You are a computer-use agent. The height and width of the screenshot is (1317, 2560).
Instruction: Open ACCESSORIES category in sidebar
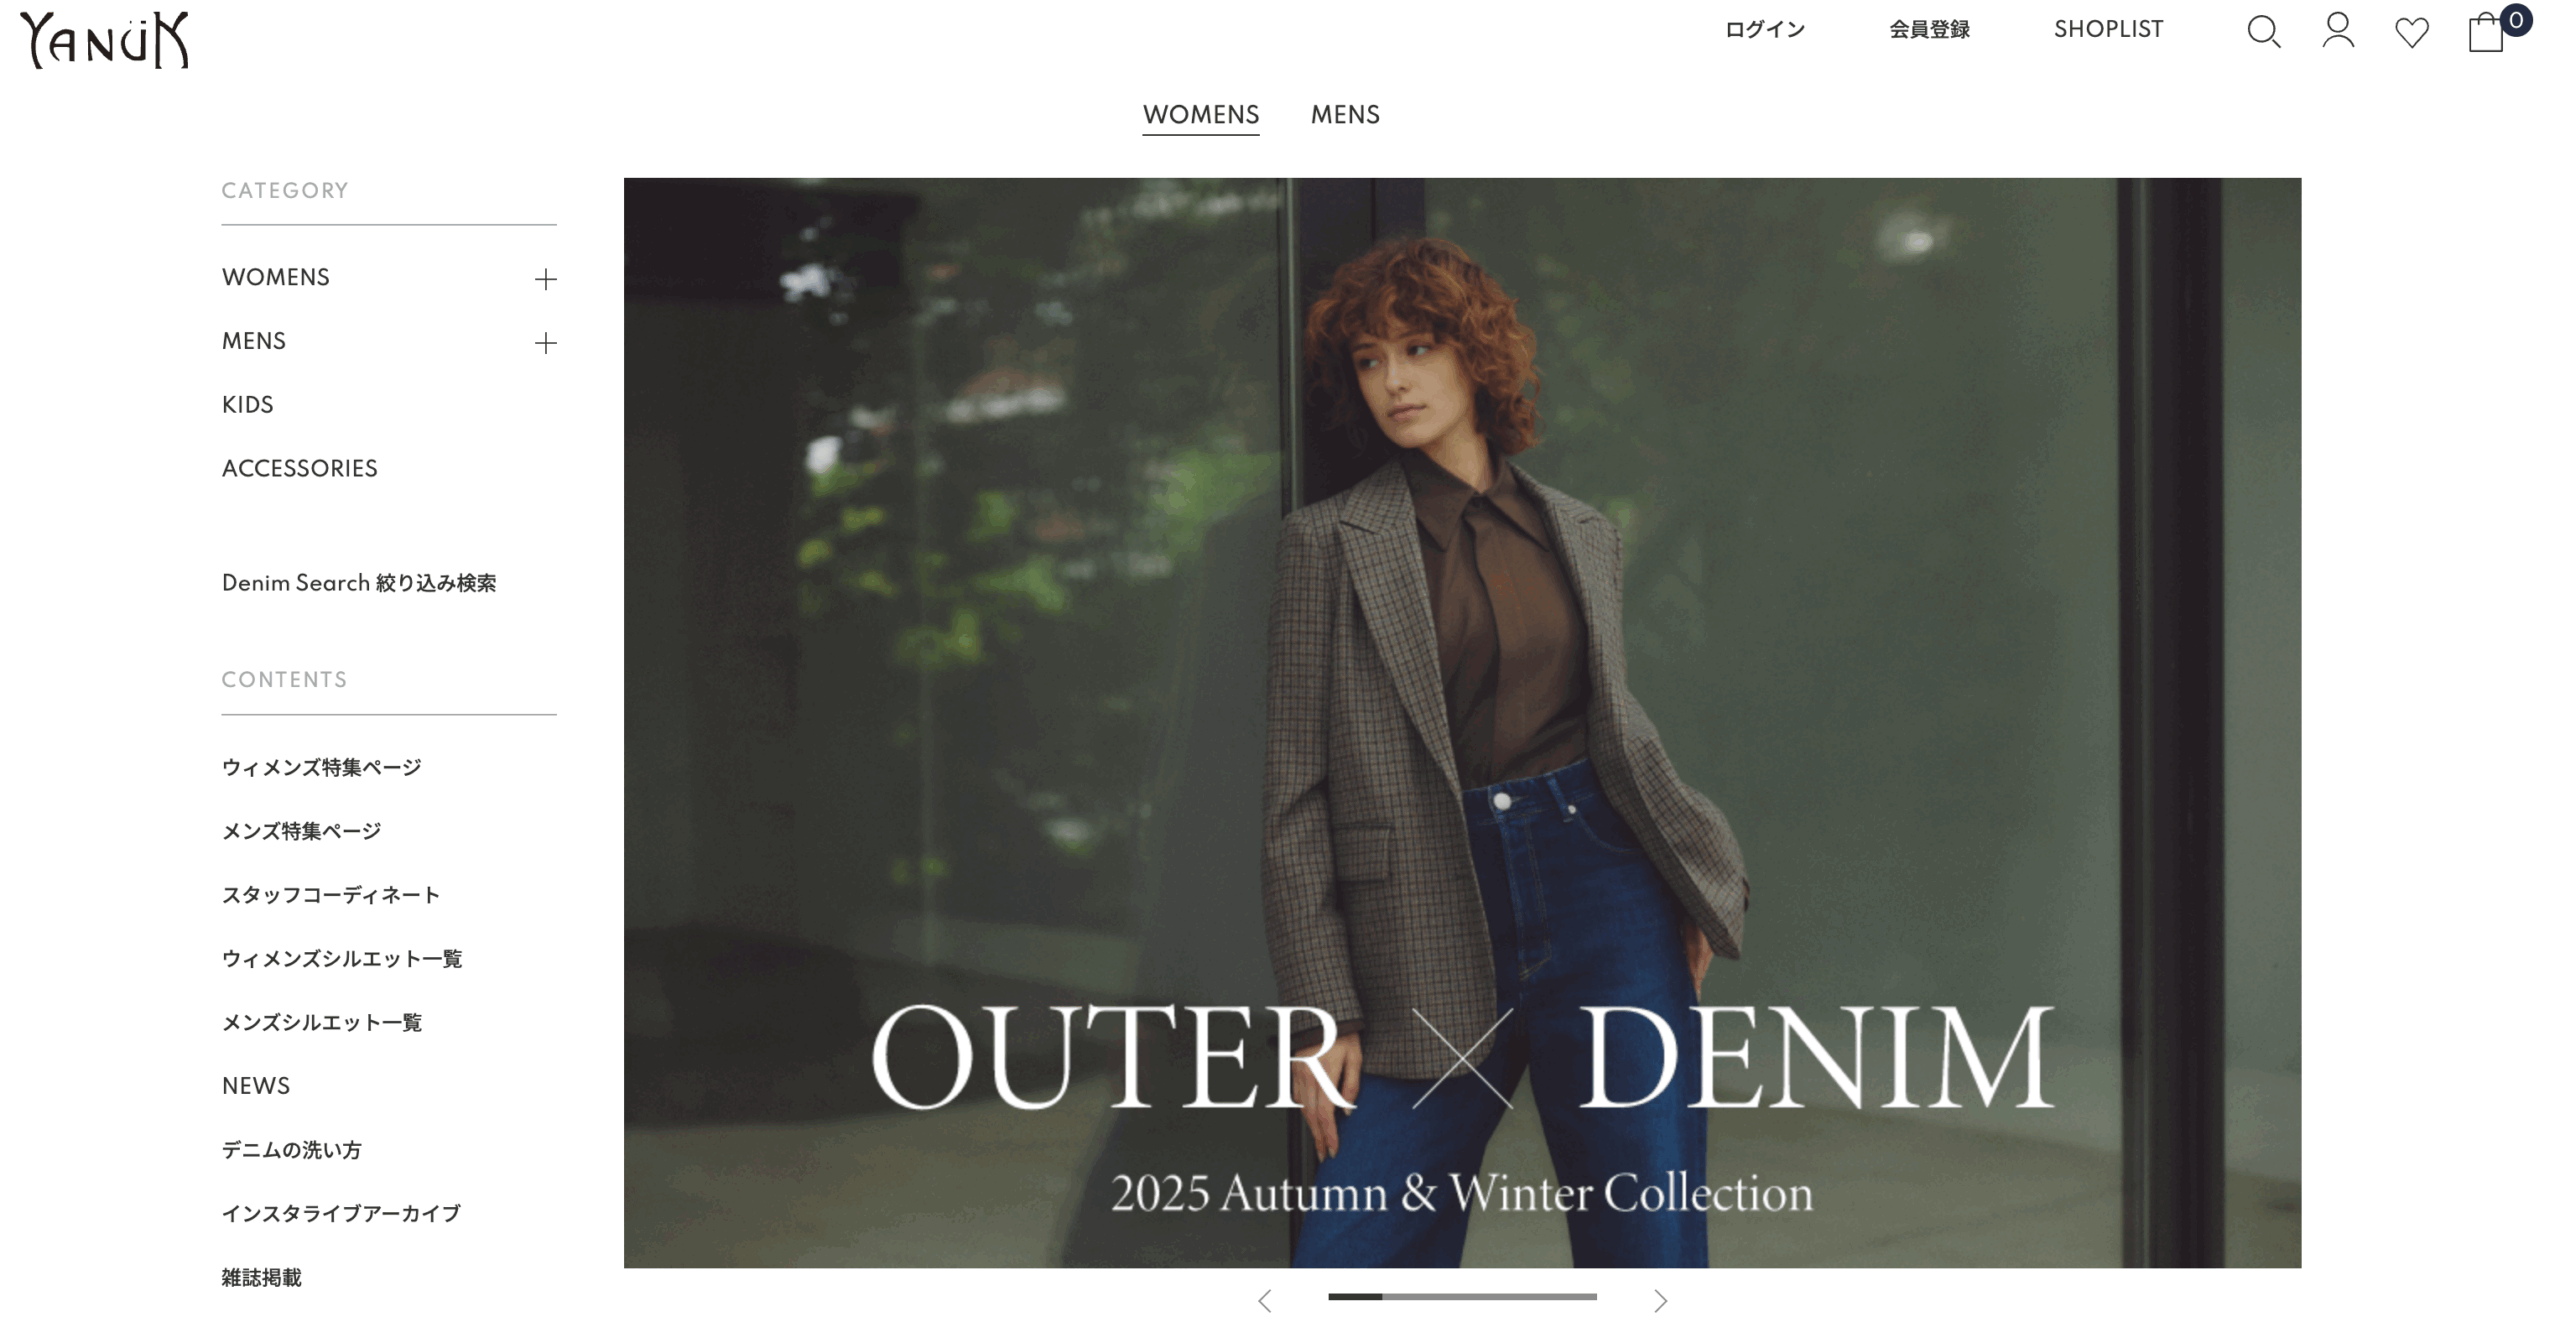point(299,468)
